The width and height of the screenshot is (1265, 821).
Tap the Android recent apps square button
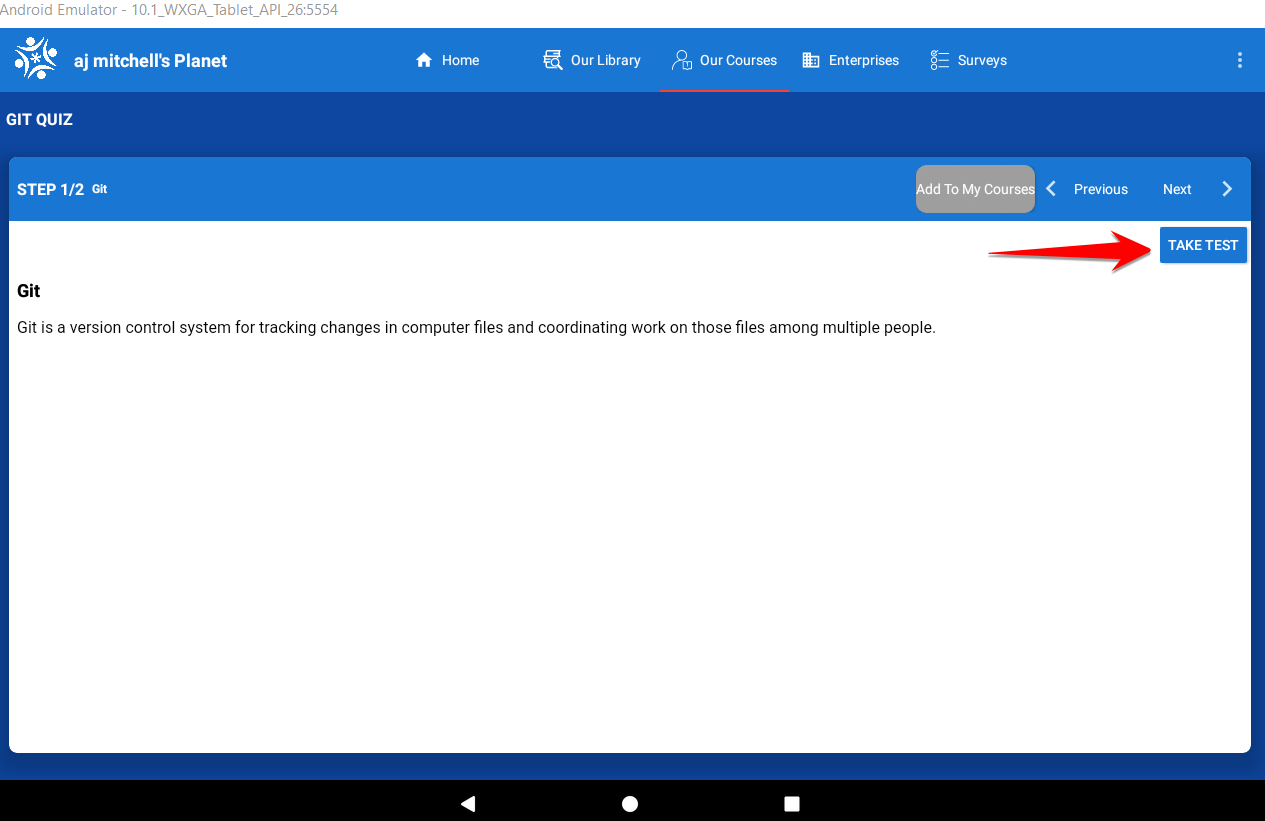[791, 803]
